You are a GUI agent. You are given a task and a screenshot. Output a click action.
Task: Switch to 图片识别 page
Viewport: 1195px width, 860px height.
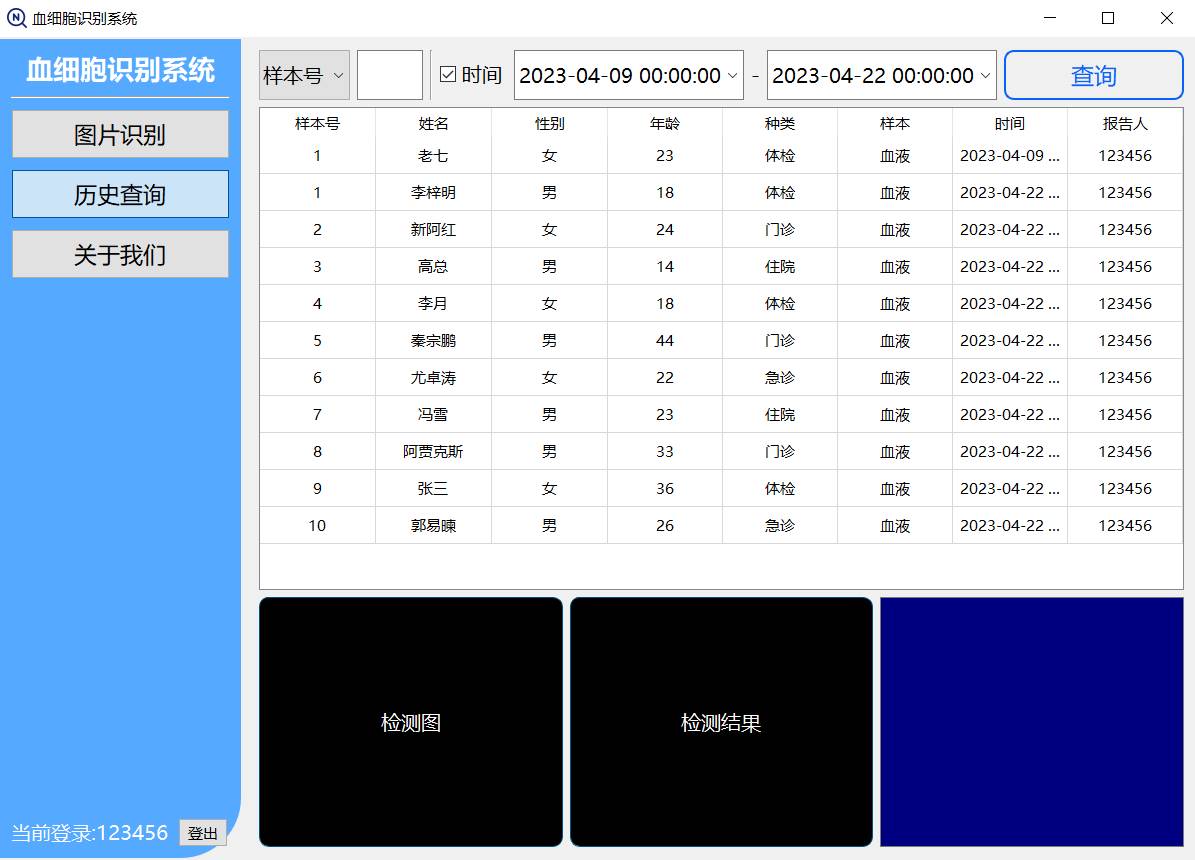[120, 134]
